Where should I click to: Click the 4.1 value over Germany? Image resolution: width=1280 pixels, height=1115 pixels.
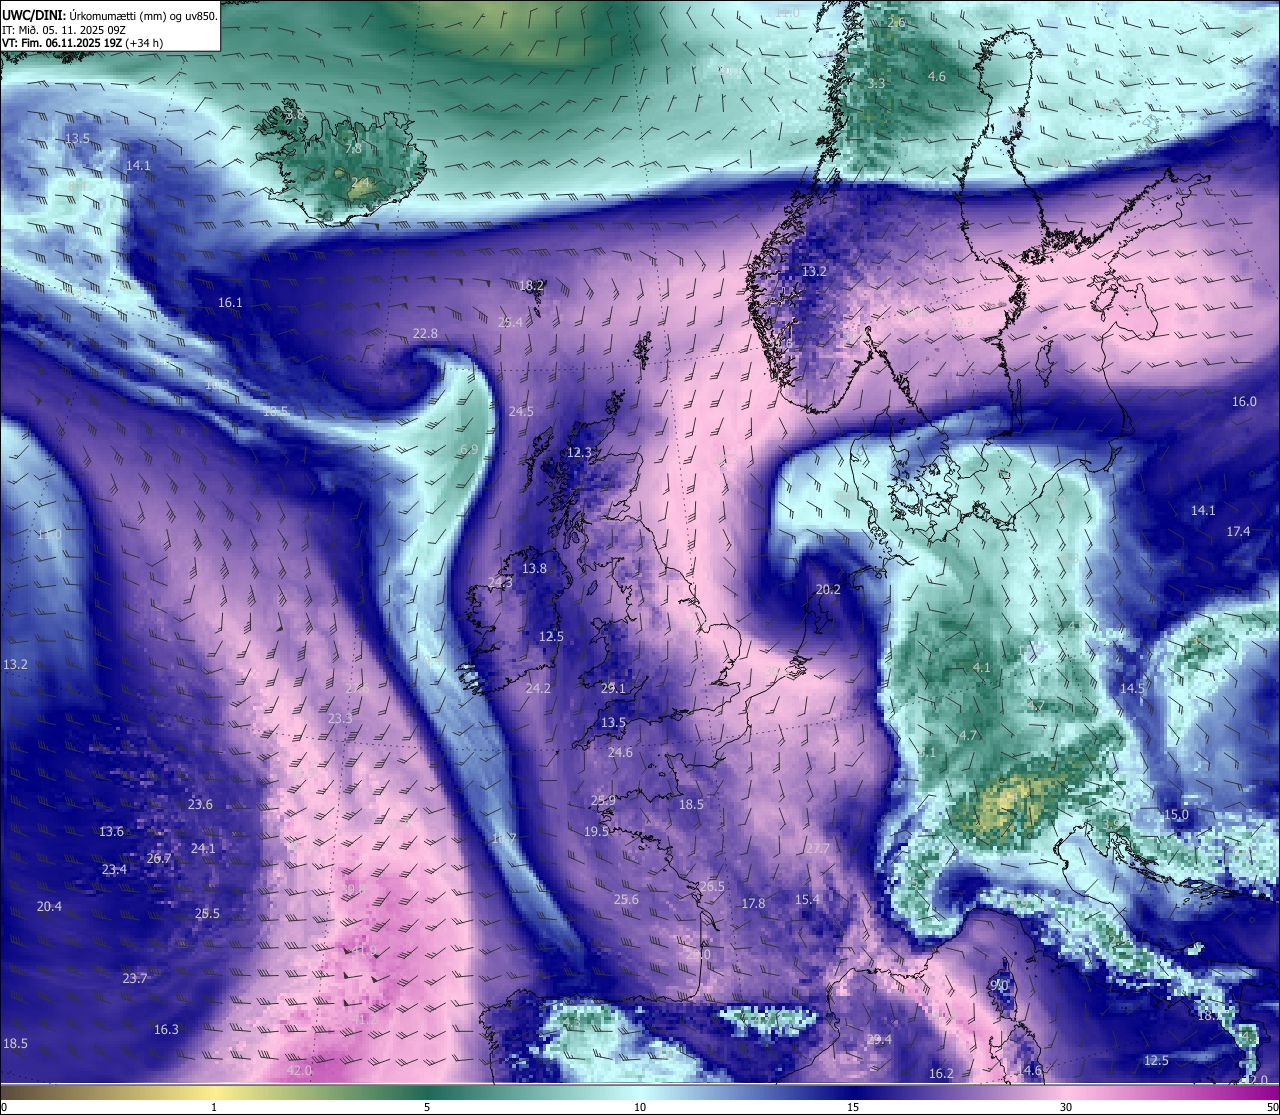point(982,667)
